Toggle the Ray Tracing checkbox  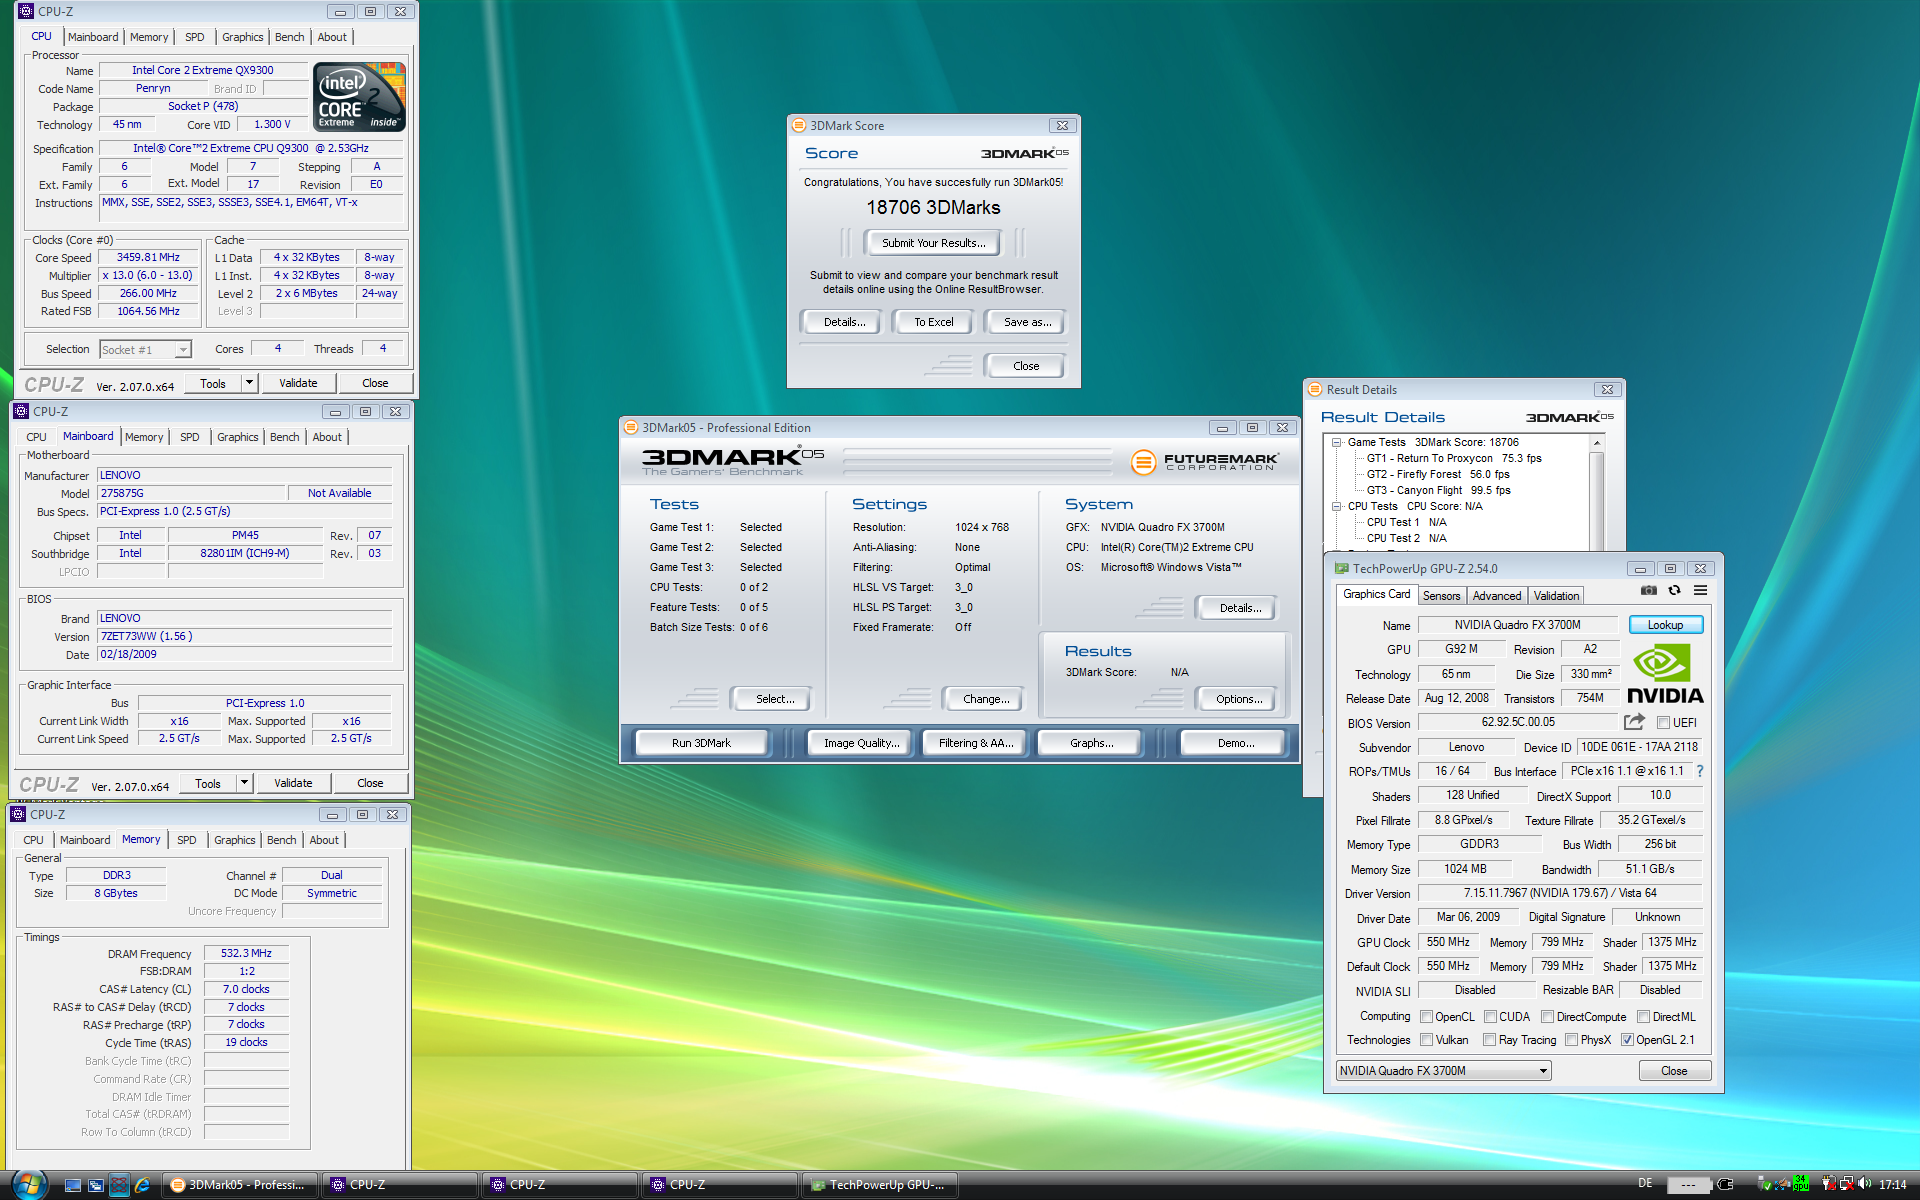tap(1490, 1040)
